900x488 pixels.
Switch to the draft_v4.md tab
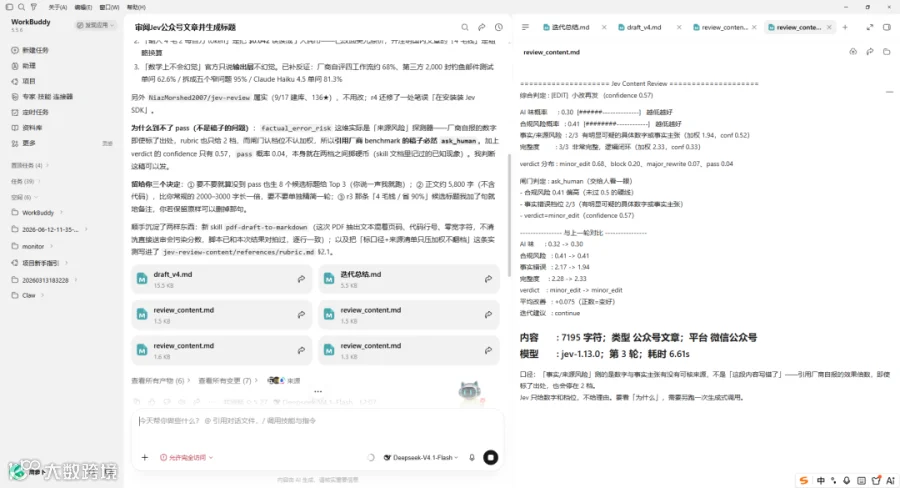(x=640, y=27)
